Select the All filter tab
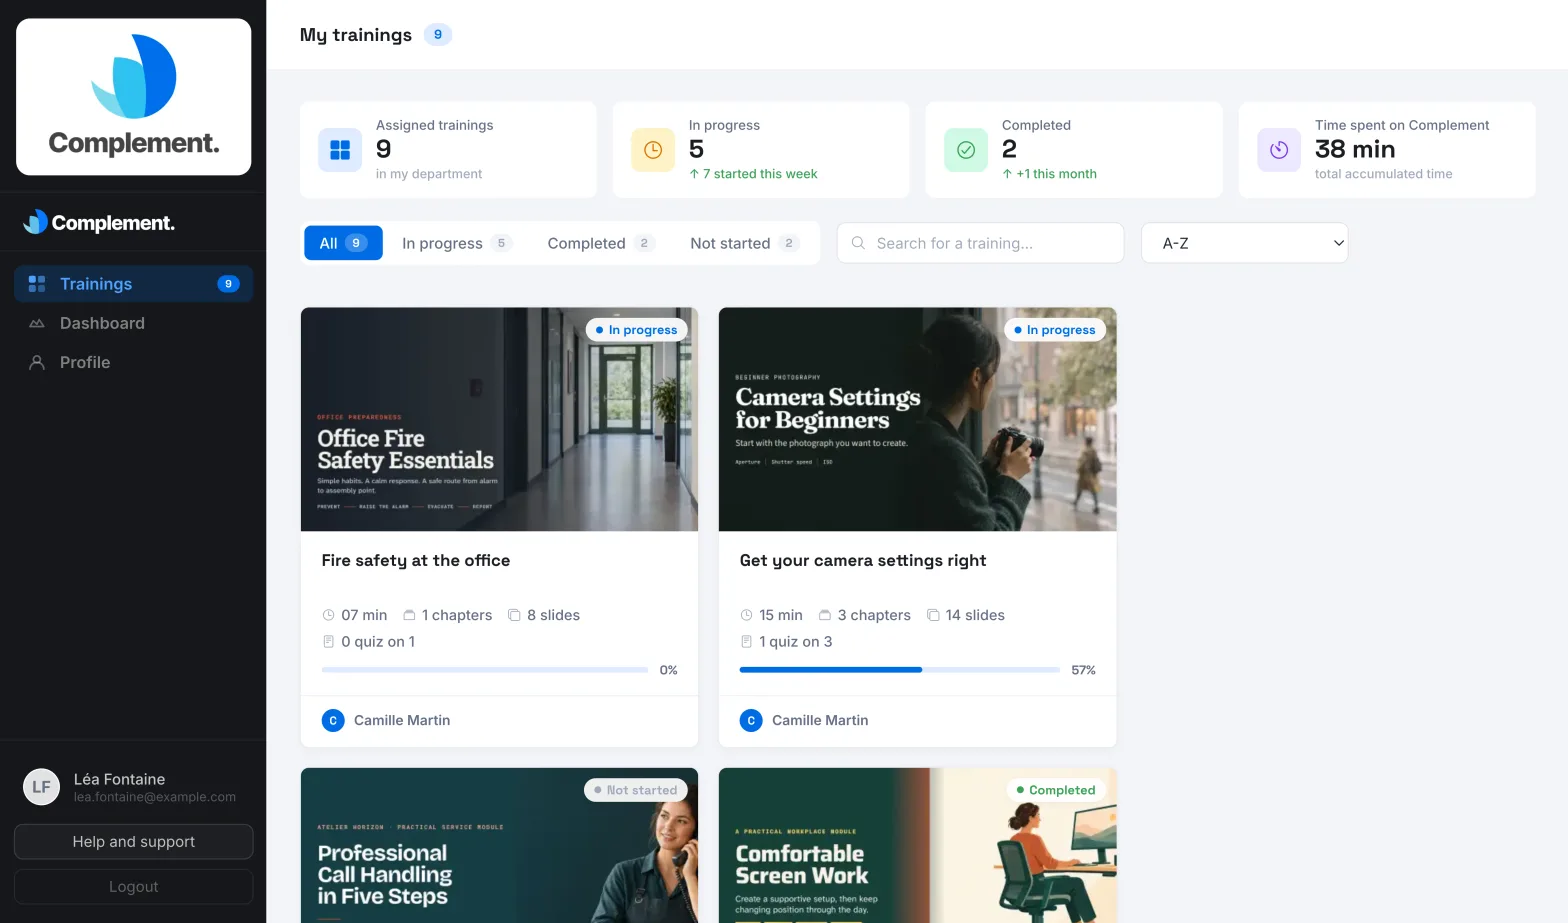The image size is (1568, 923). [343, 243]
